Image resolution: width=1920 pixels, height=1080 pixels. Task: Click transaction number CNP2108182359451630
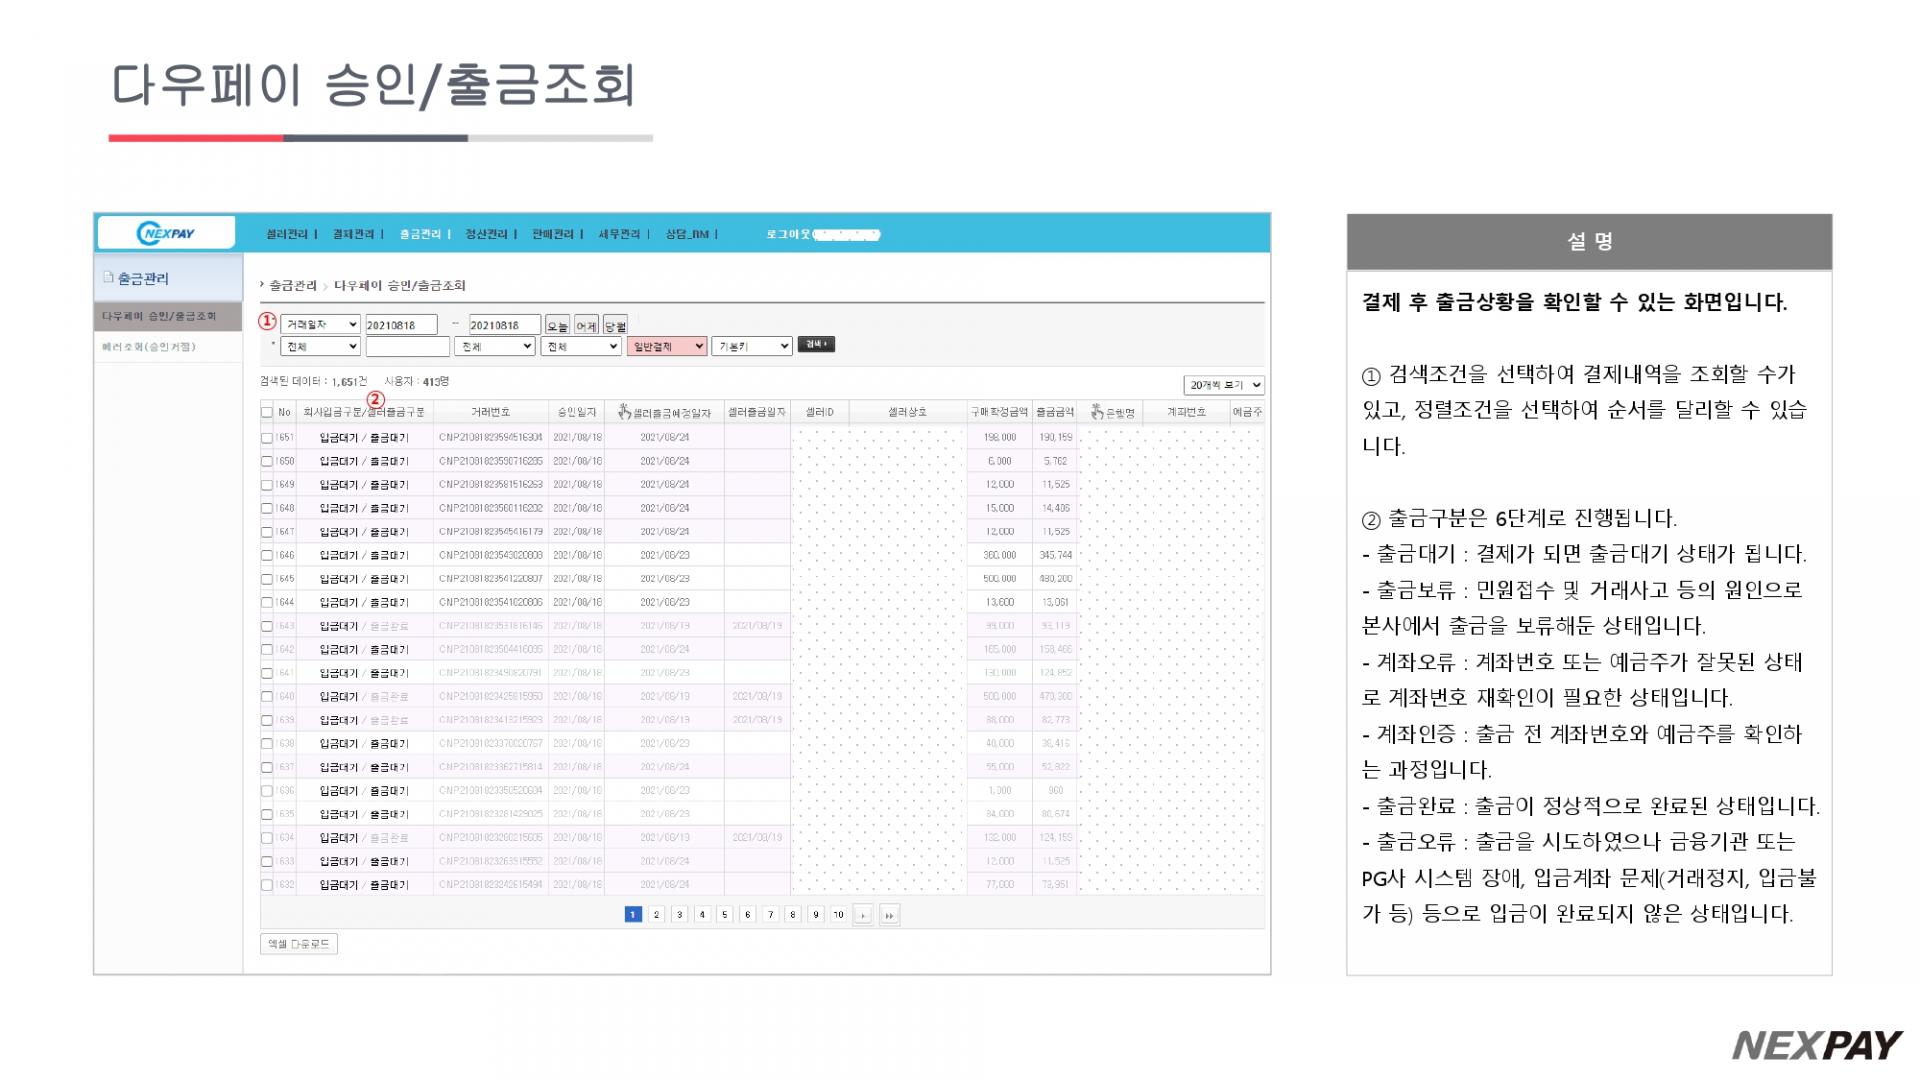pos(490,438)
